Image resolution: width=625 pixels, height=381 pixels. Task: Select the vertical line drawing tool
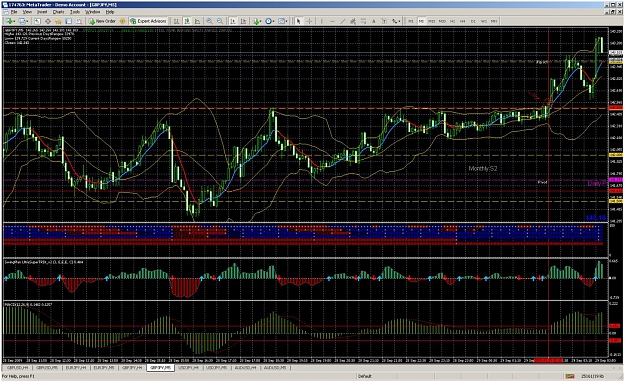pos(321,21)
